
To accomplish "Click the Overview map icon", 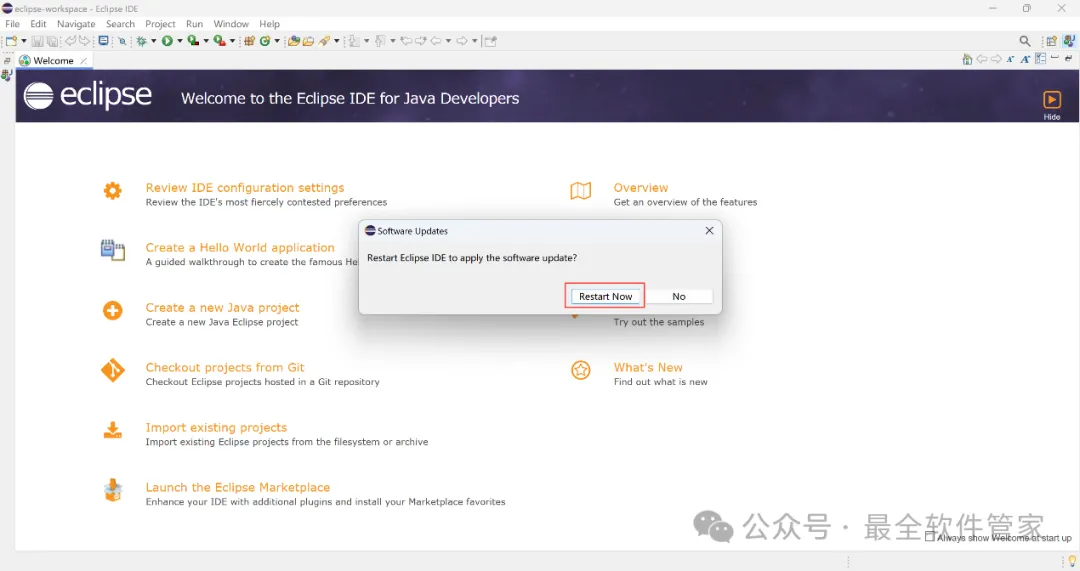I will 581,191.
